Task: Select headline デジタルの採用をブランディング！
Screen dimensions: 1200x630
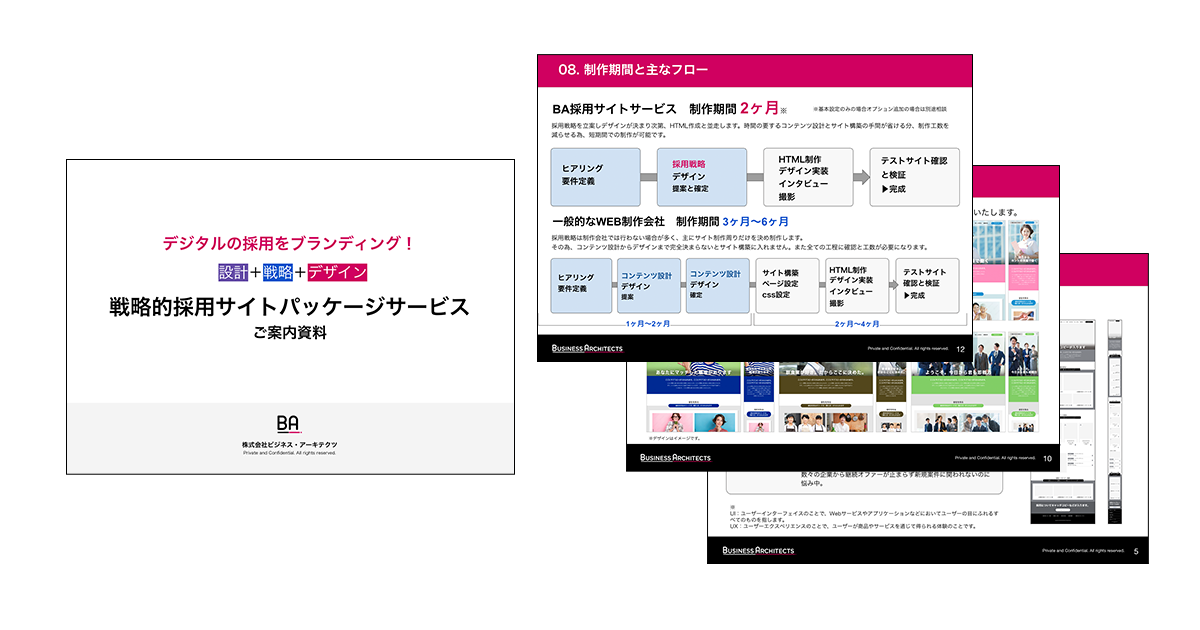Action: click(x=288, y=242)
